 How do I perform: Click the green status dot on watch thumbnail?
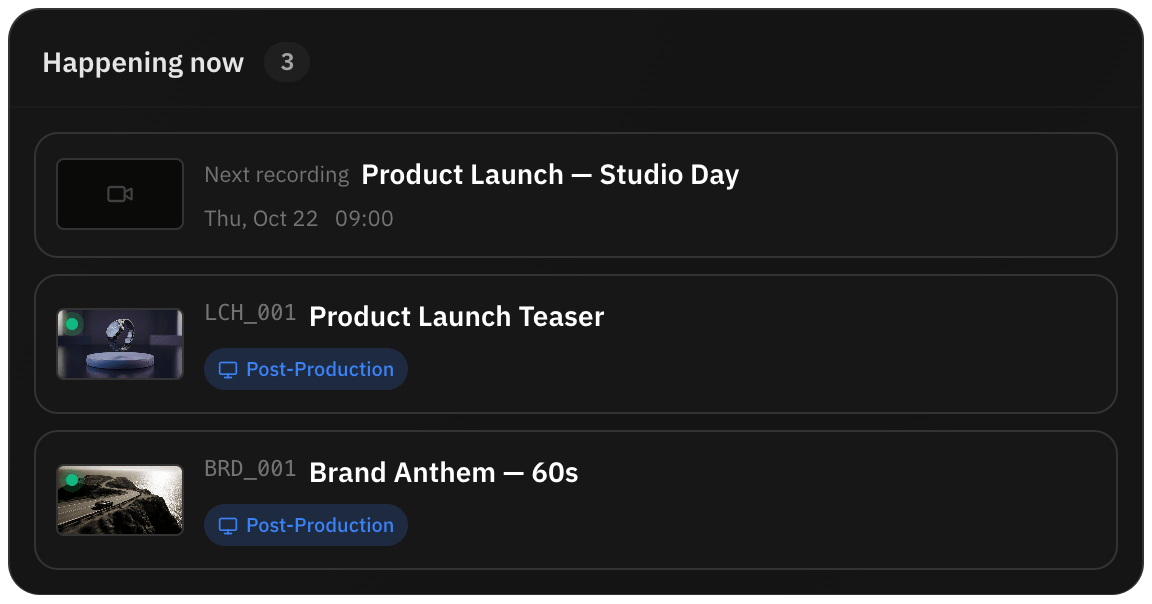pyautogui.click(x=72, y=323)
